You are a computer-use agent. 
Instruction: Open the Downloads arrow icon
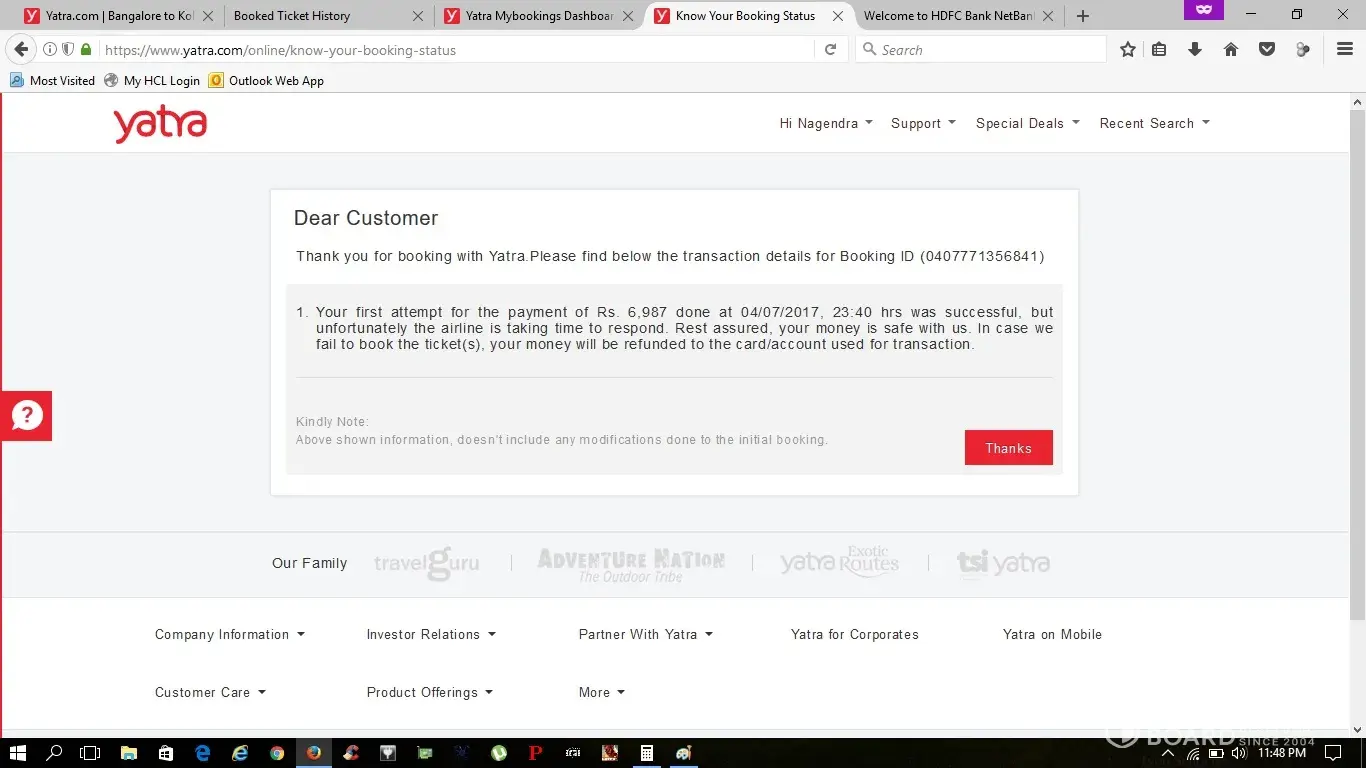click(x=1195, y=50)
